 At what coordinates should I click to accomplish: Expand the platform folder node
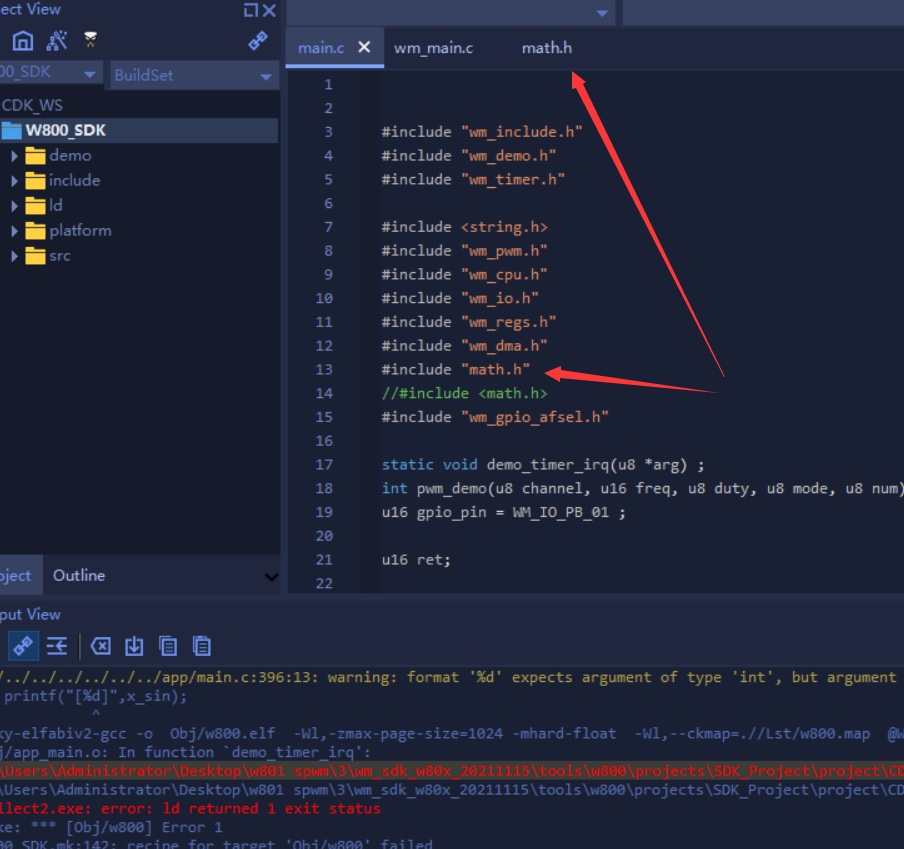click(15, 231)
